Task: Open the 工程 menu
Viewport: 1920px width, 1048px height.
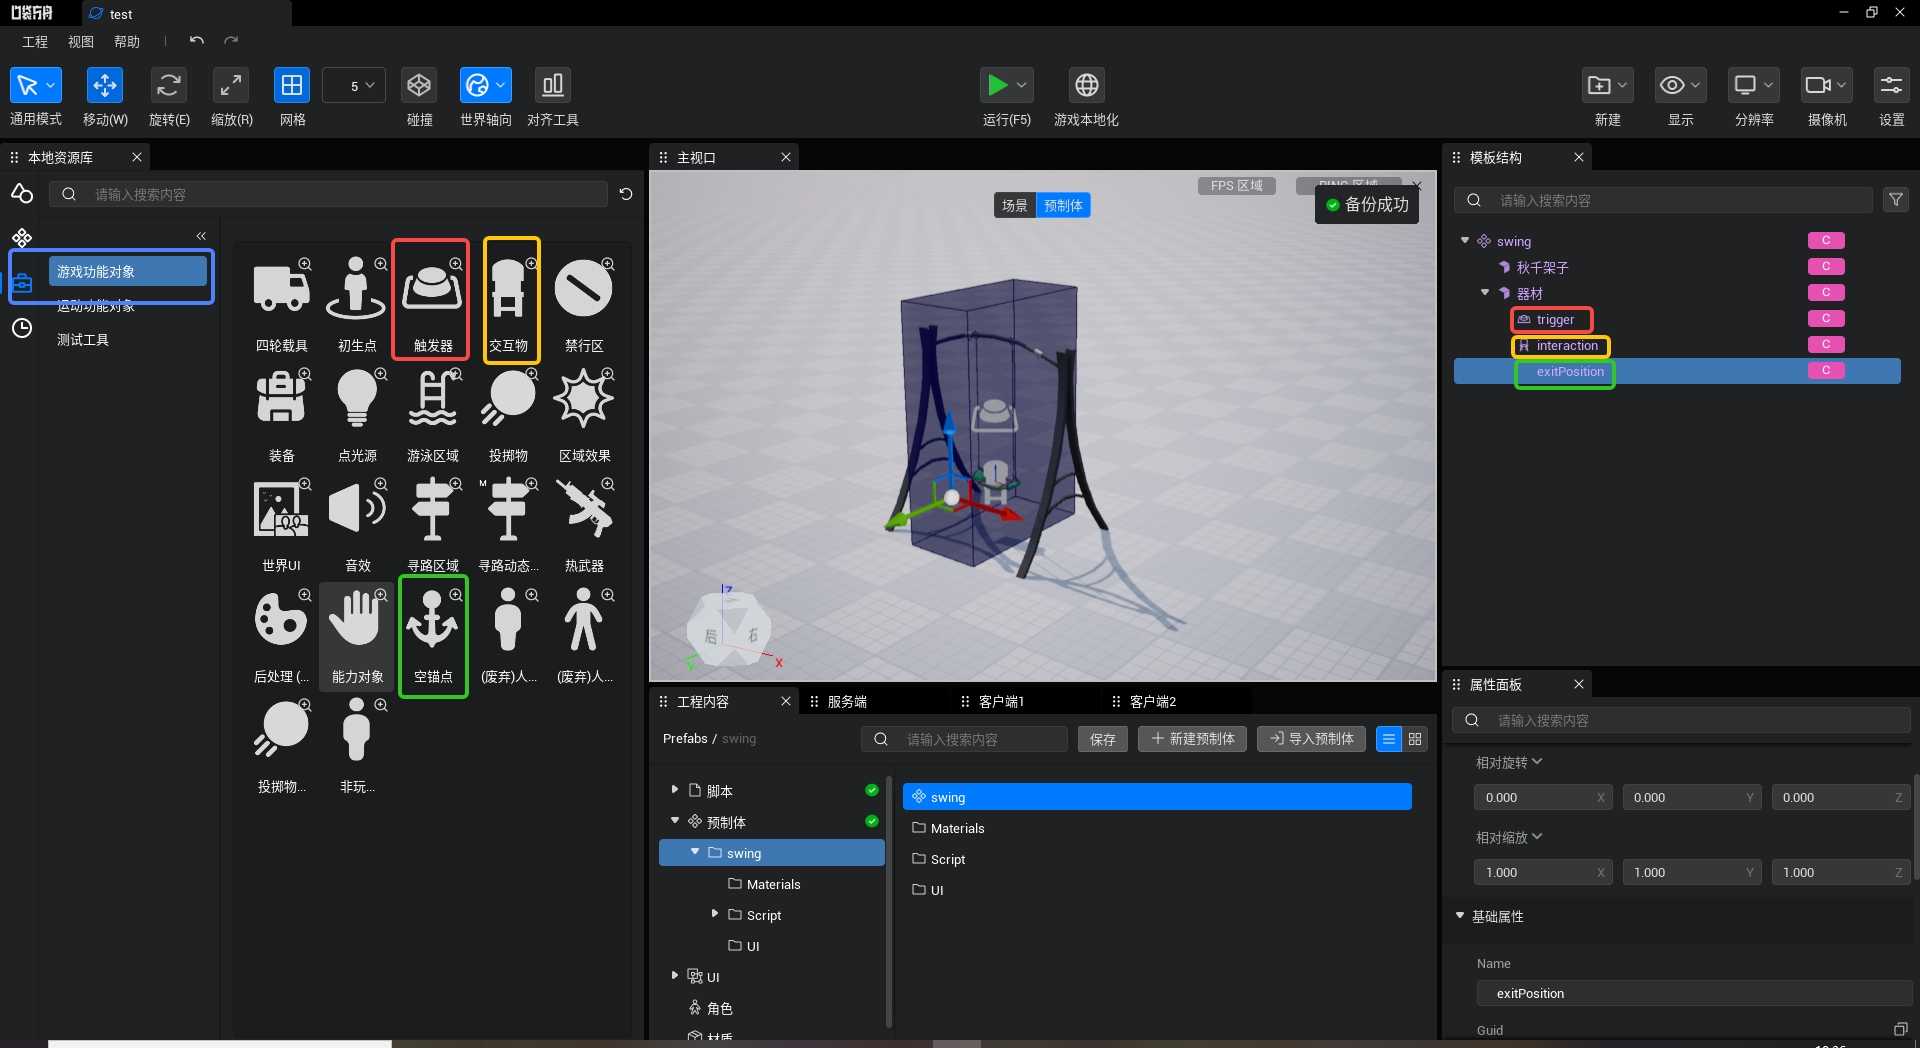Action: tap(35, 42)
